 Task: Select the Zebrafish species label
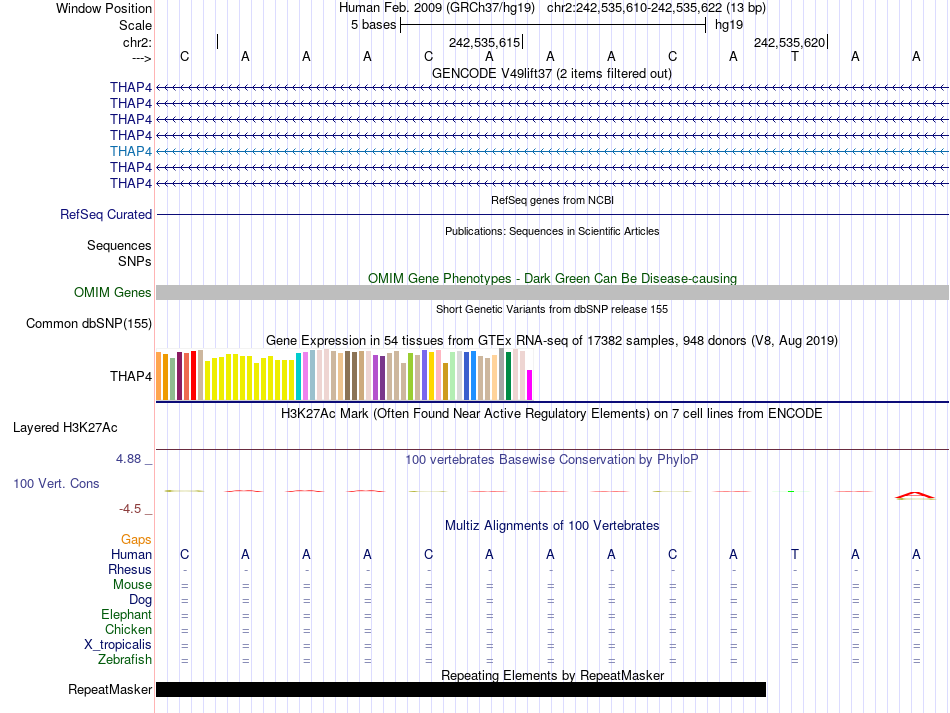point(125,660)
